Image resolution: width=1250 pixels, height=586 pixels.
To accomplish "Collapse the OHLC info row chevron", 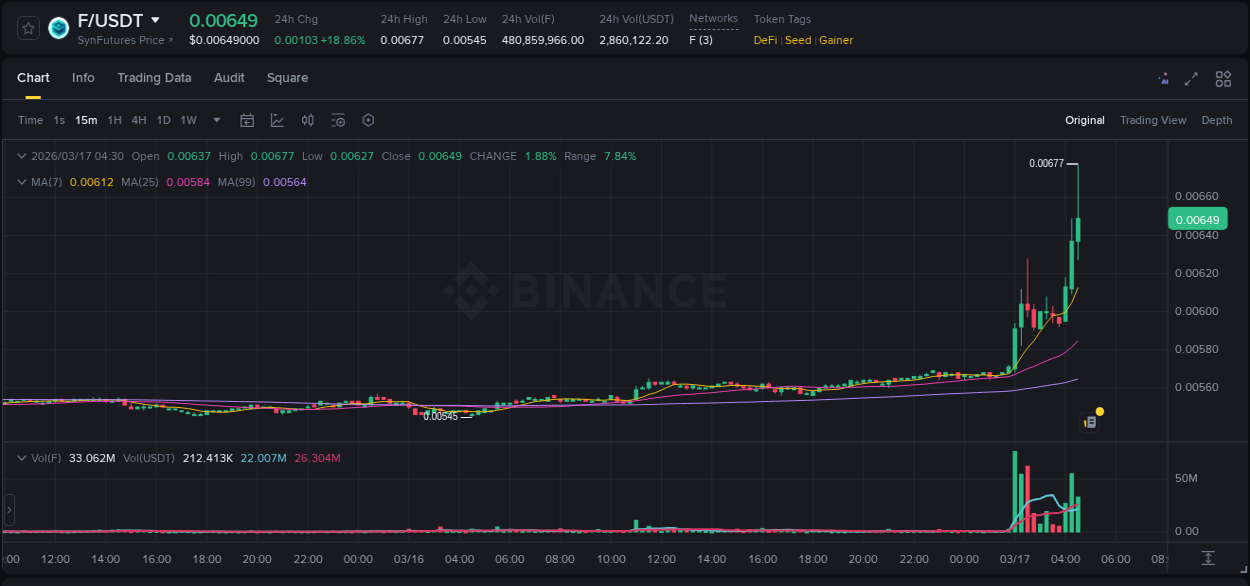I will point(21,156).
